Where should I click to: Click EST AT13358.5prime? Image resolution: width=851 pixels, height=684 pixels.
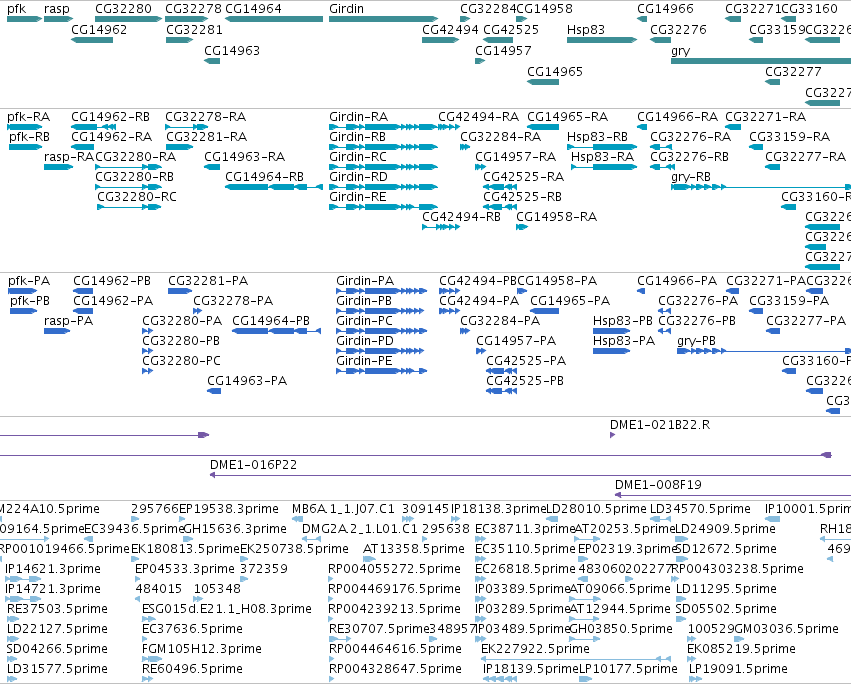point(414,549)
